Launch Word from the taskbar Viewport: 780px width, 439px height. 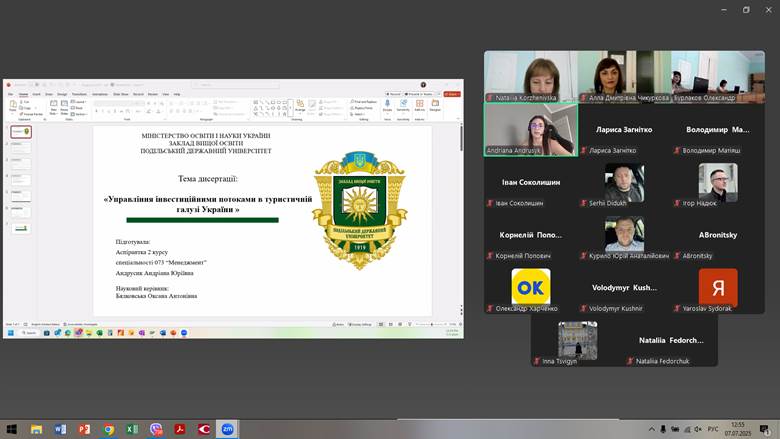(x=60, y=429)
